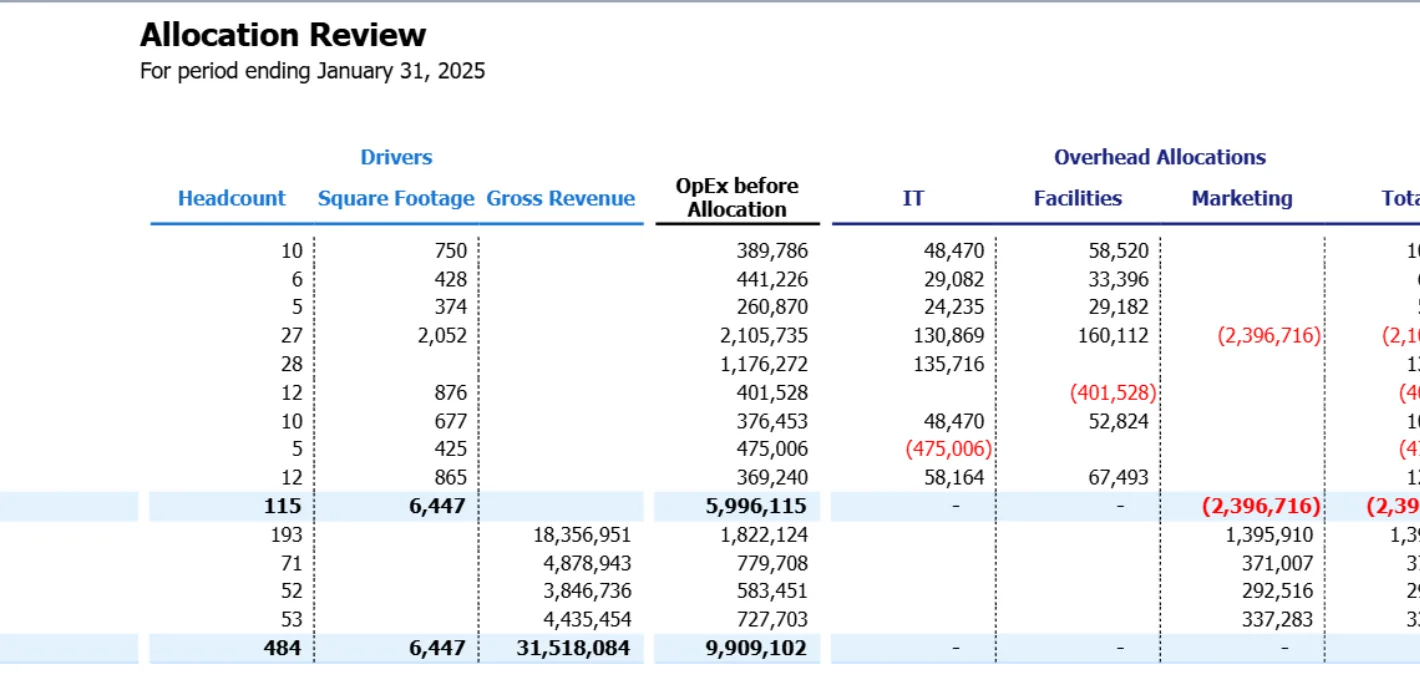Select IT allocation 135,716

949,364
